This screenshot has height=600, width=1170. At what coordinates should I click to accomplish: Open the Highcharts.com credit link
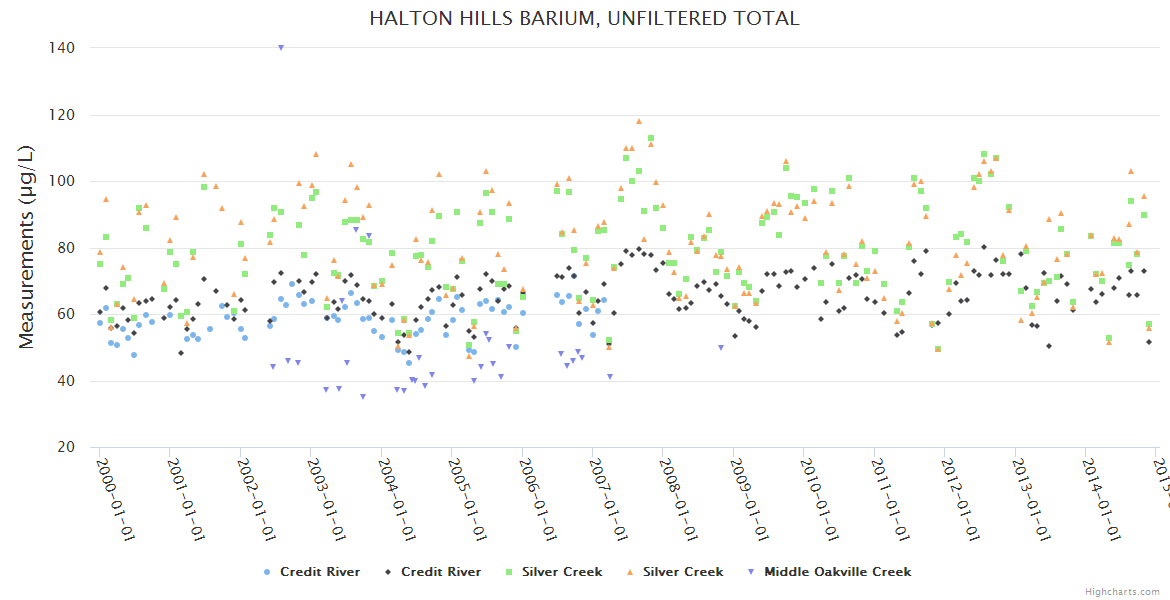tap(1123, 591)
